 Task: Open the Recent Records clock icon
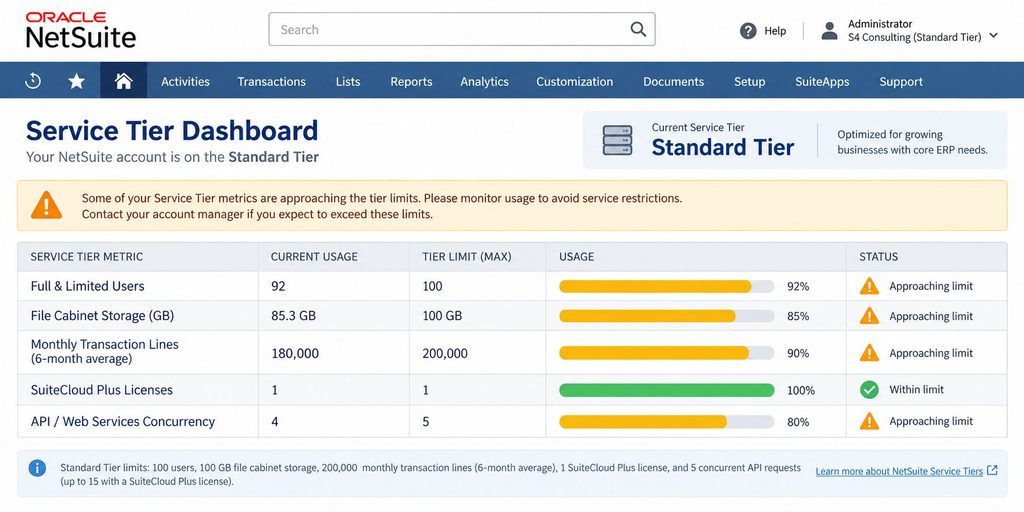tap(33, 81)
